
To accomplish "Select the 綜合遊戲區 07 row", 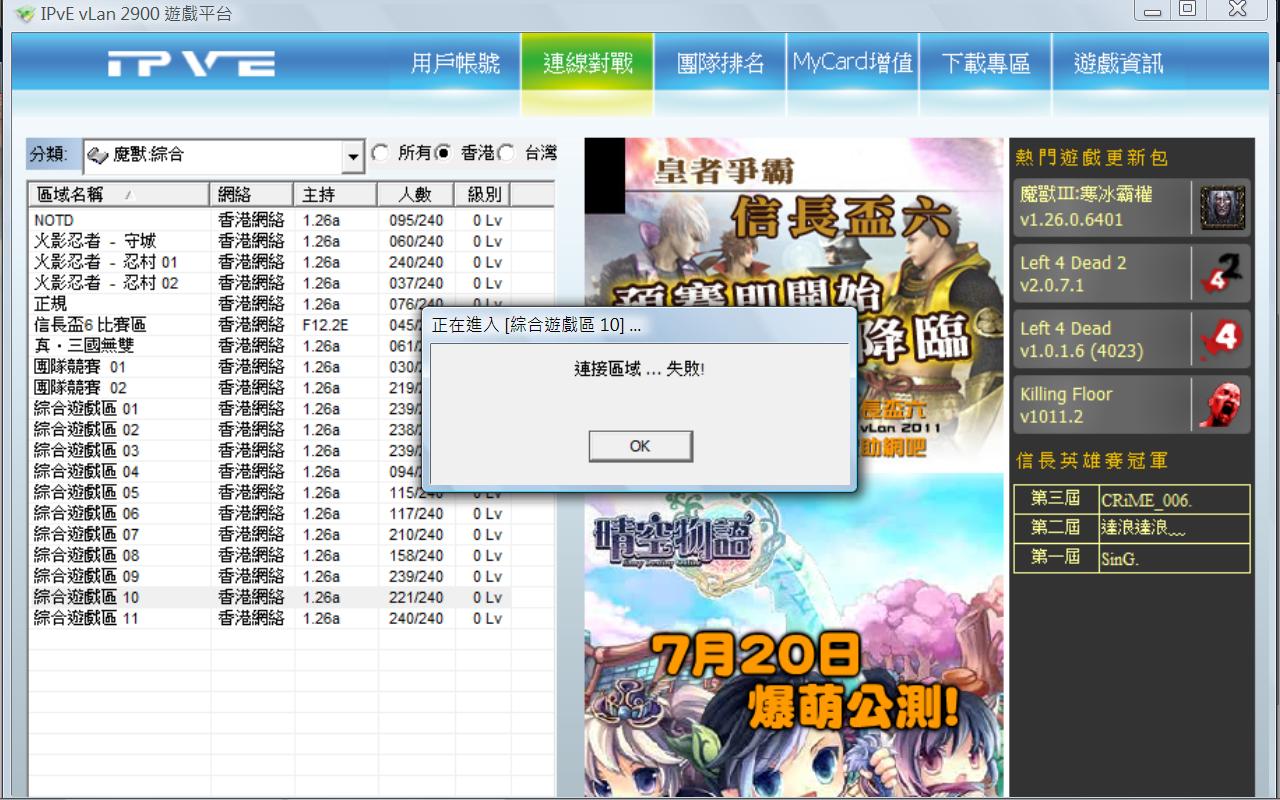I will pos(270,535).
